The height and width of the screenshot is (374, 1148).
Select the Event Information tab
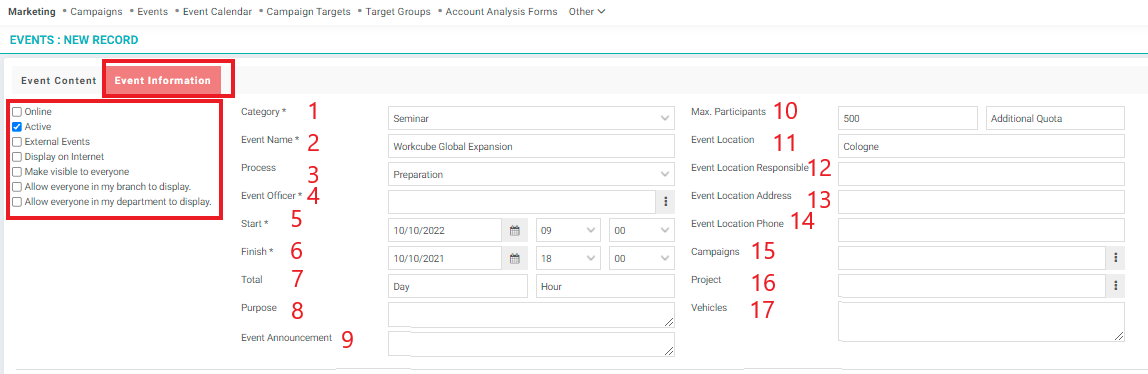click(163, 81)
